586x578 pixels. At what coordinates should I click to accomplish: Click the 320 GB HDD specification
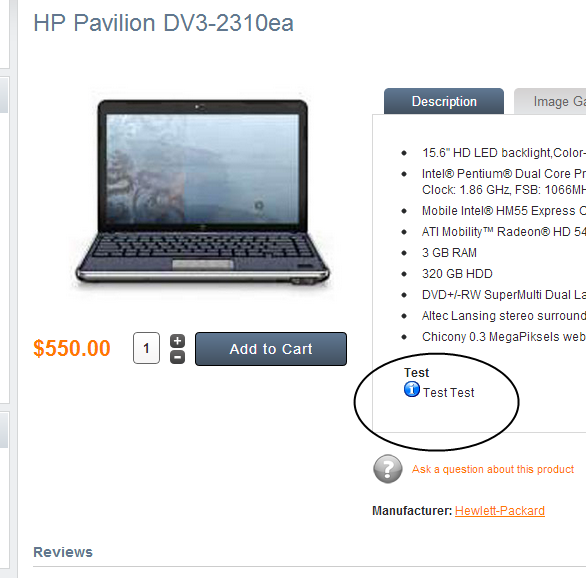pos(457,274)
